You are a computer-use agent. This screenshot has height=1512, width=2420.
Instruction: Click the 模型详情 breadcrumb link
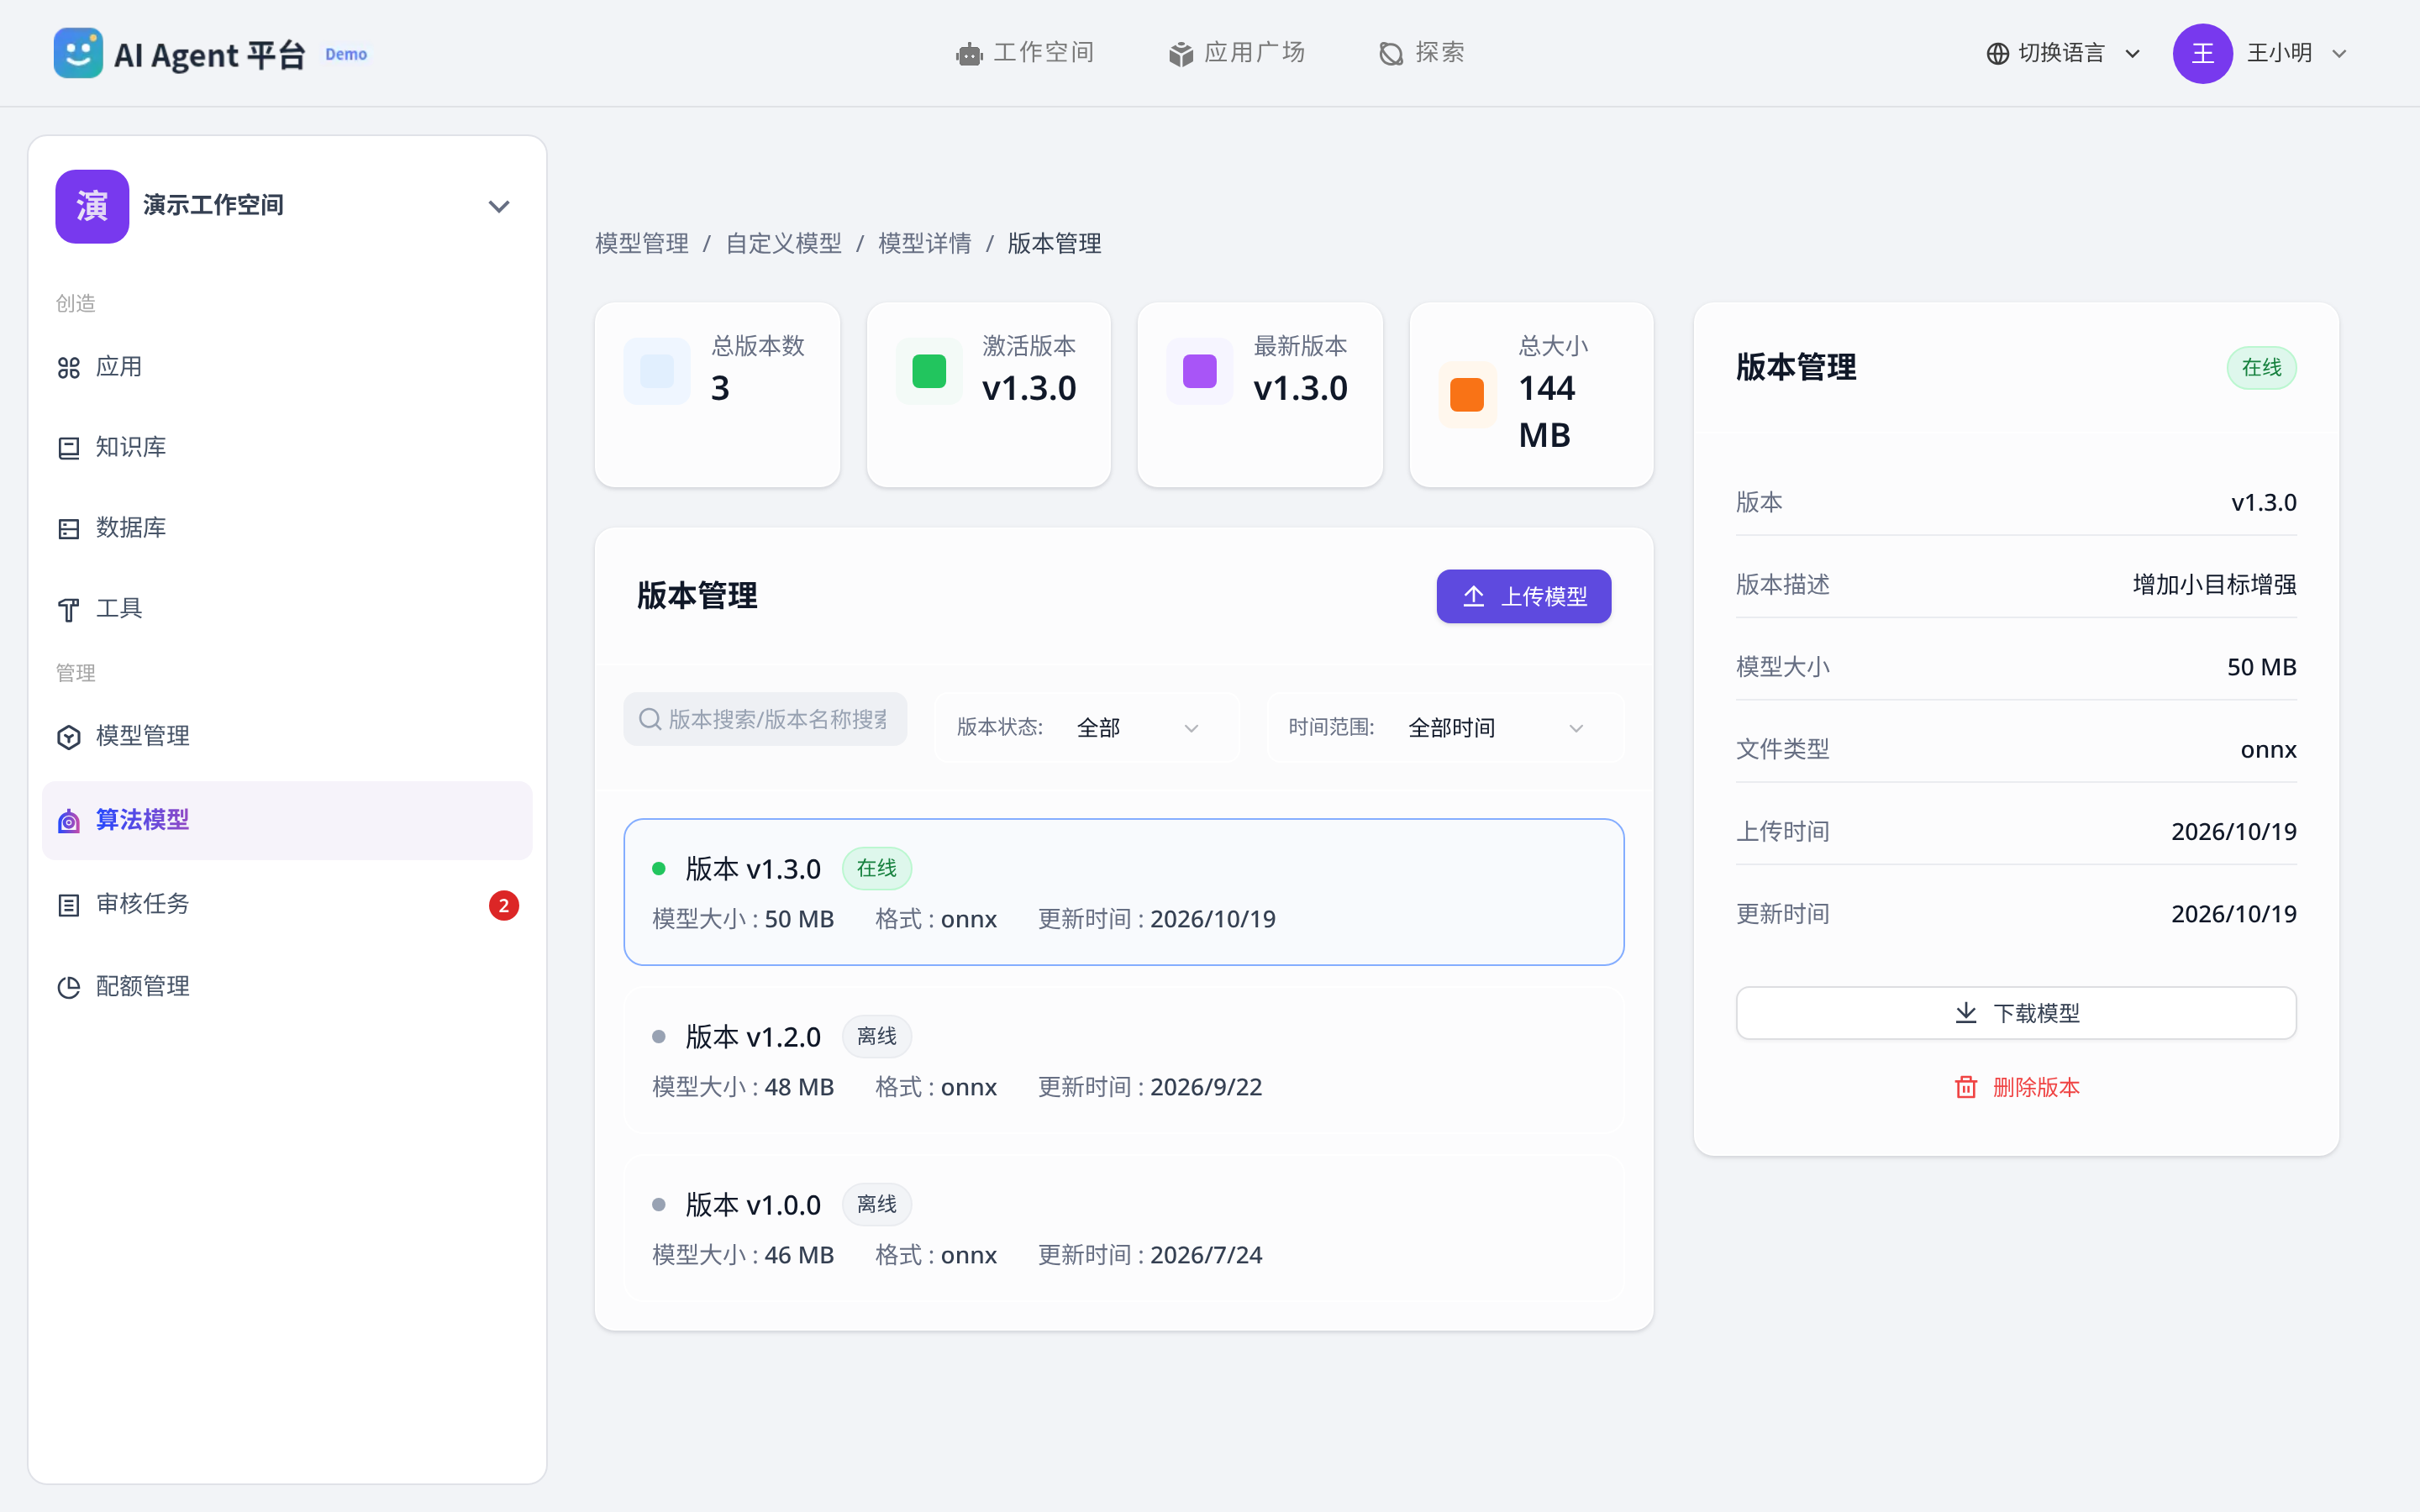pos(924,244)
